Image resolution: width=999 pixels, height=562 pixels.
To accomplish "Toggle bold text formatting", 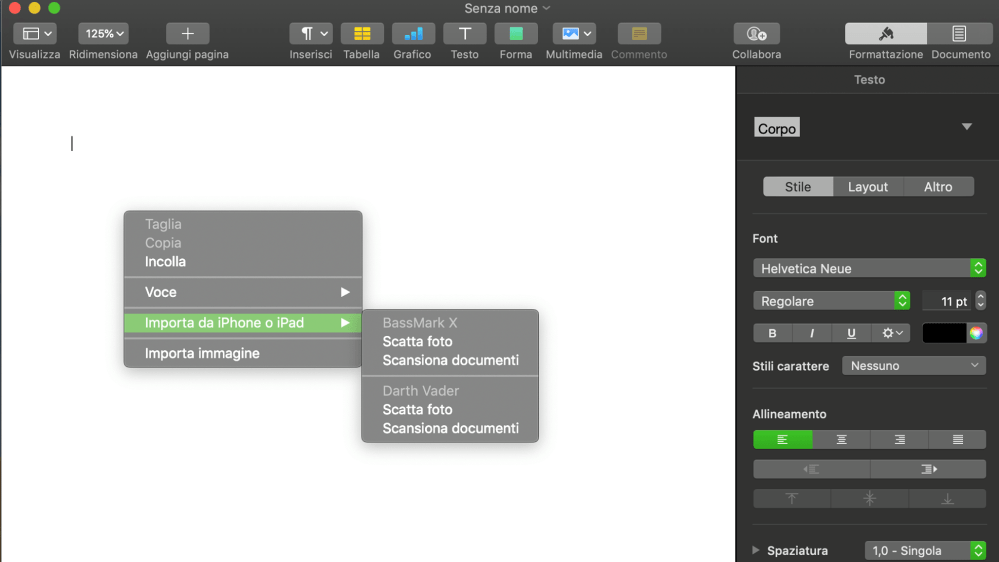I will coord(772,333).
